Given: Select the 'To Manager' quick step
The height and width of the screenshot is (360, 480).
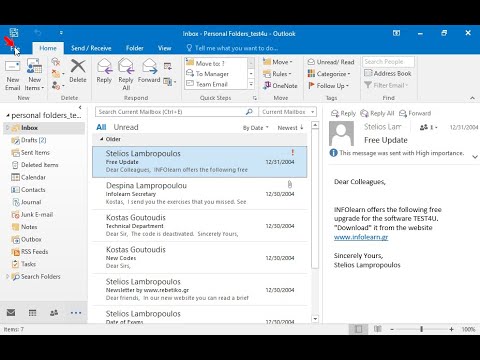Looking at the screenshot, I should (x=215, y=74).
